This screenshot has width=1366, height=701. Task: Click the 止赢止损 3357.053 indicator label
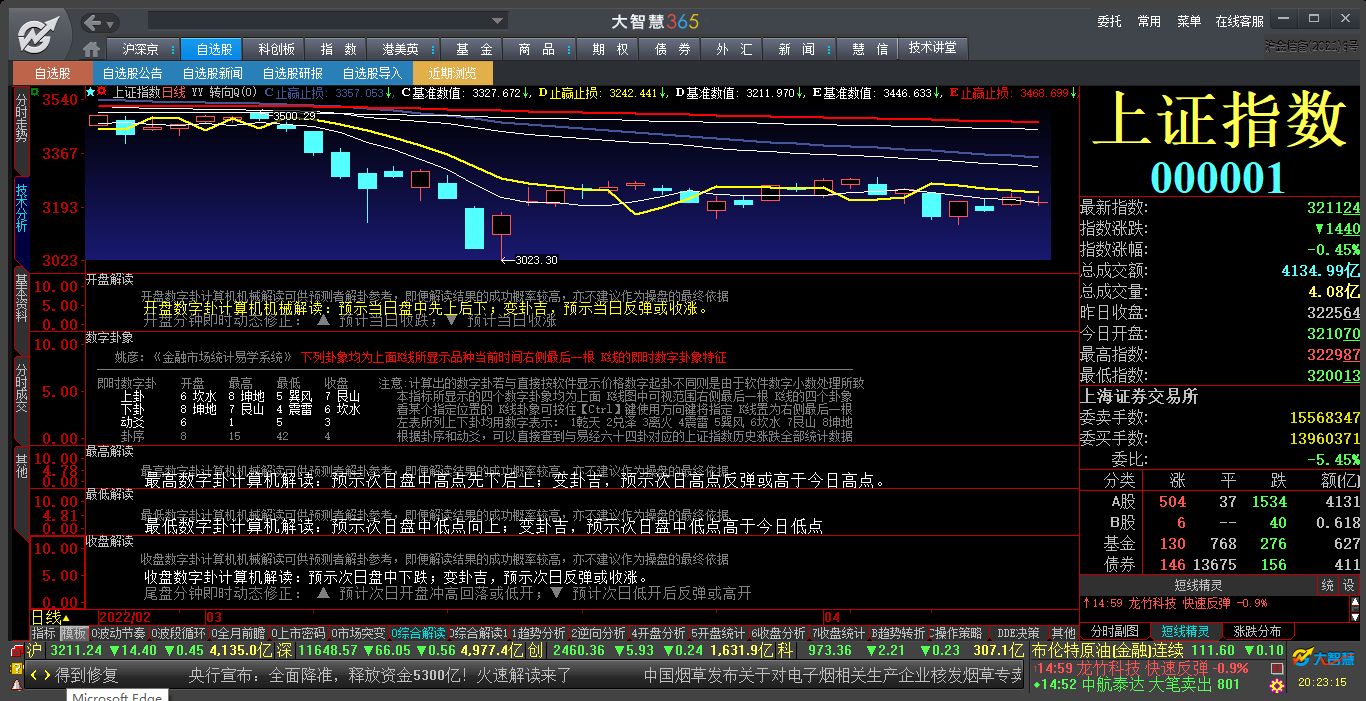tap(330, 92)
